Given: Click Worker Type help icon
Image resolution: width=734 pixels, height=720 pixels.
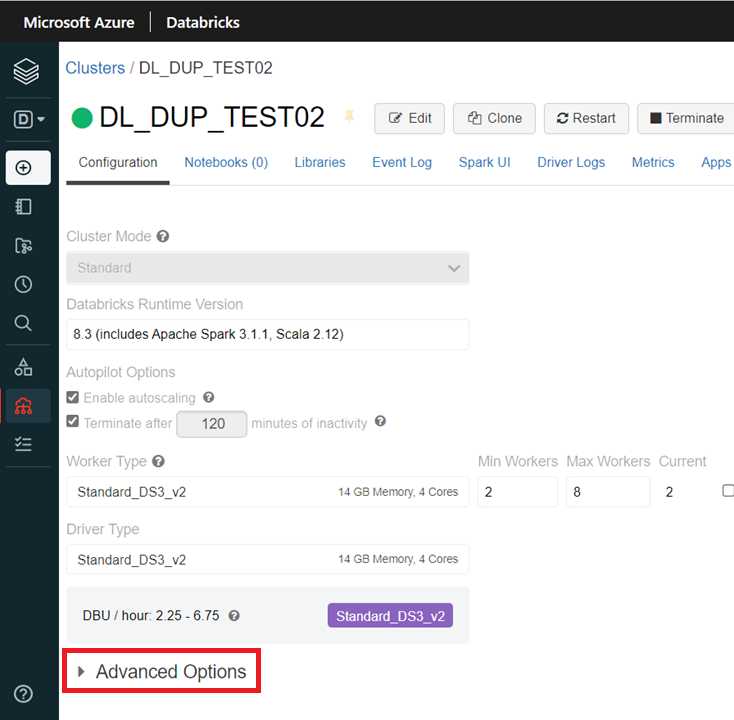Looking at the screenshot, I should (159, 462).
